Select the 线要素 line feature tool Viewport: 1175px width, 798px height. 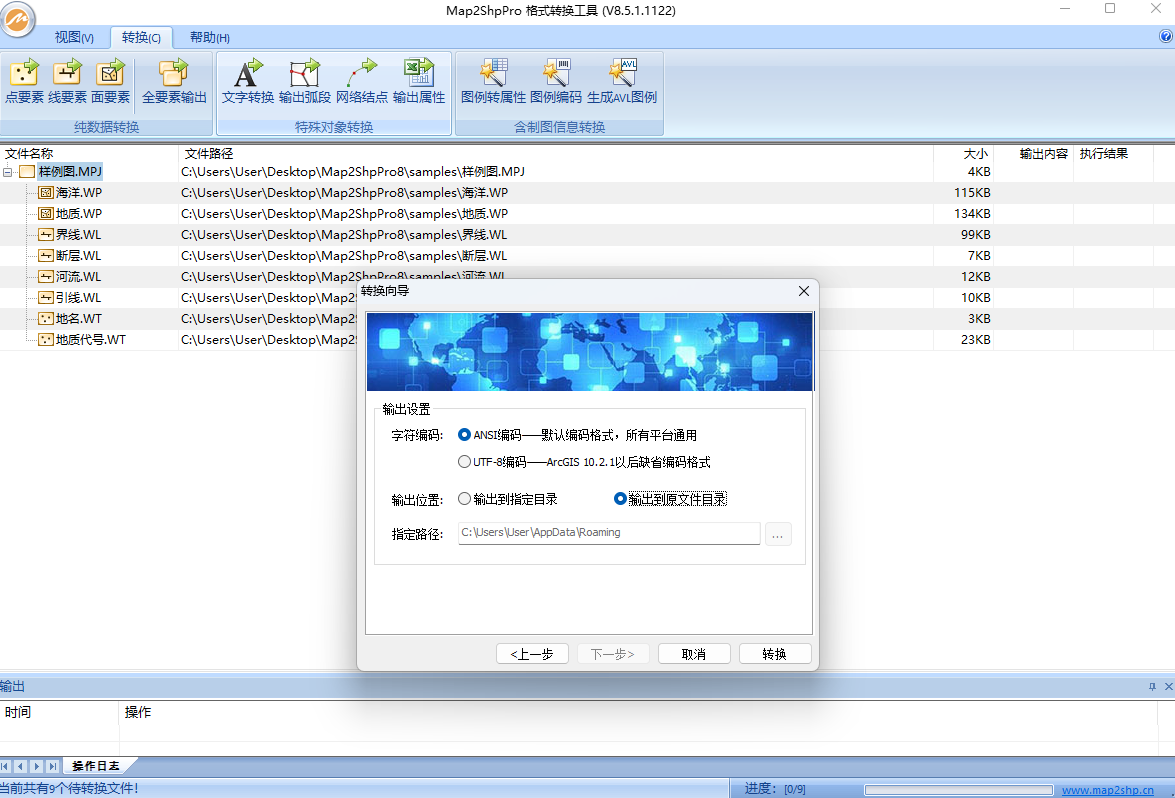(67, 82)
